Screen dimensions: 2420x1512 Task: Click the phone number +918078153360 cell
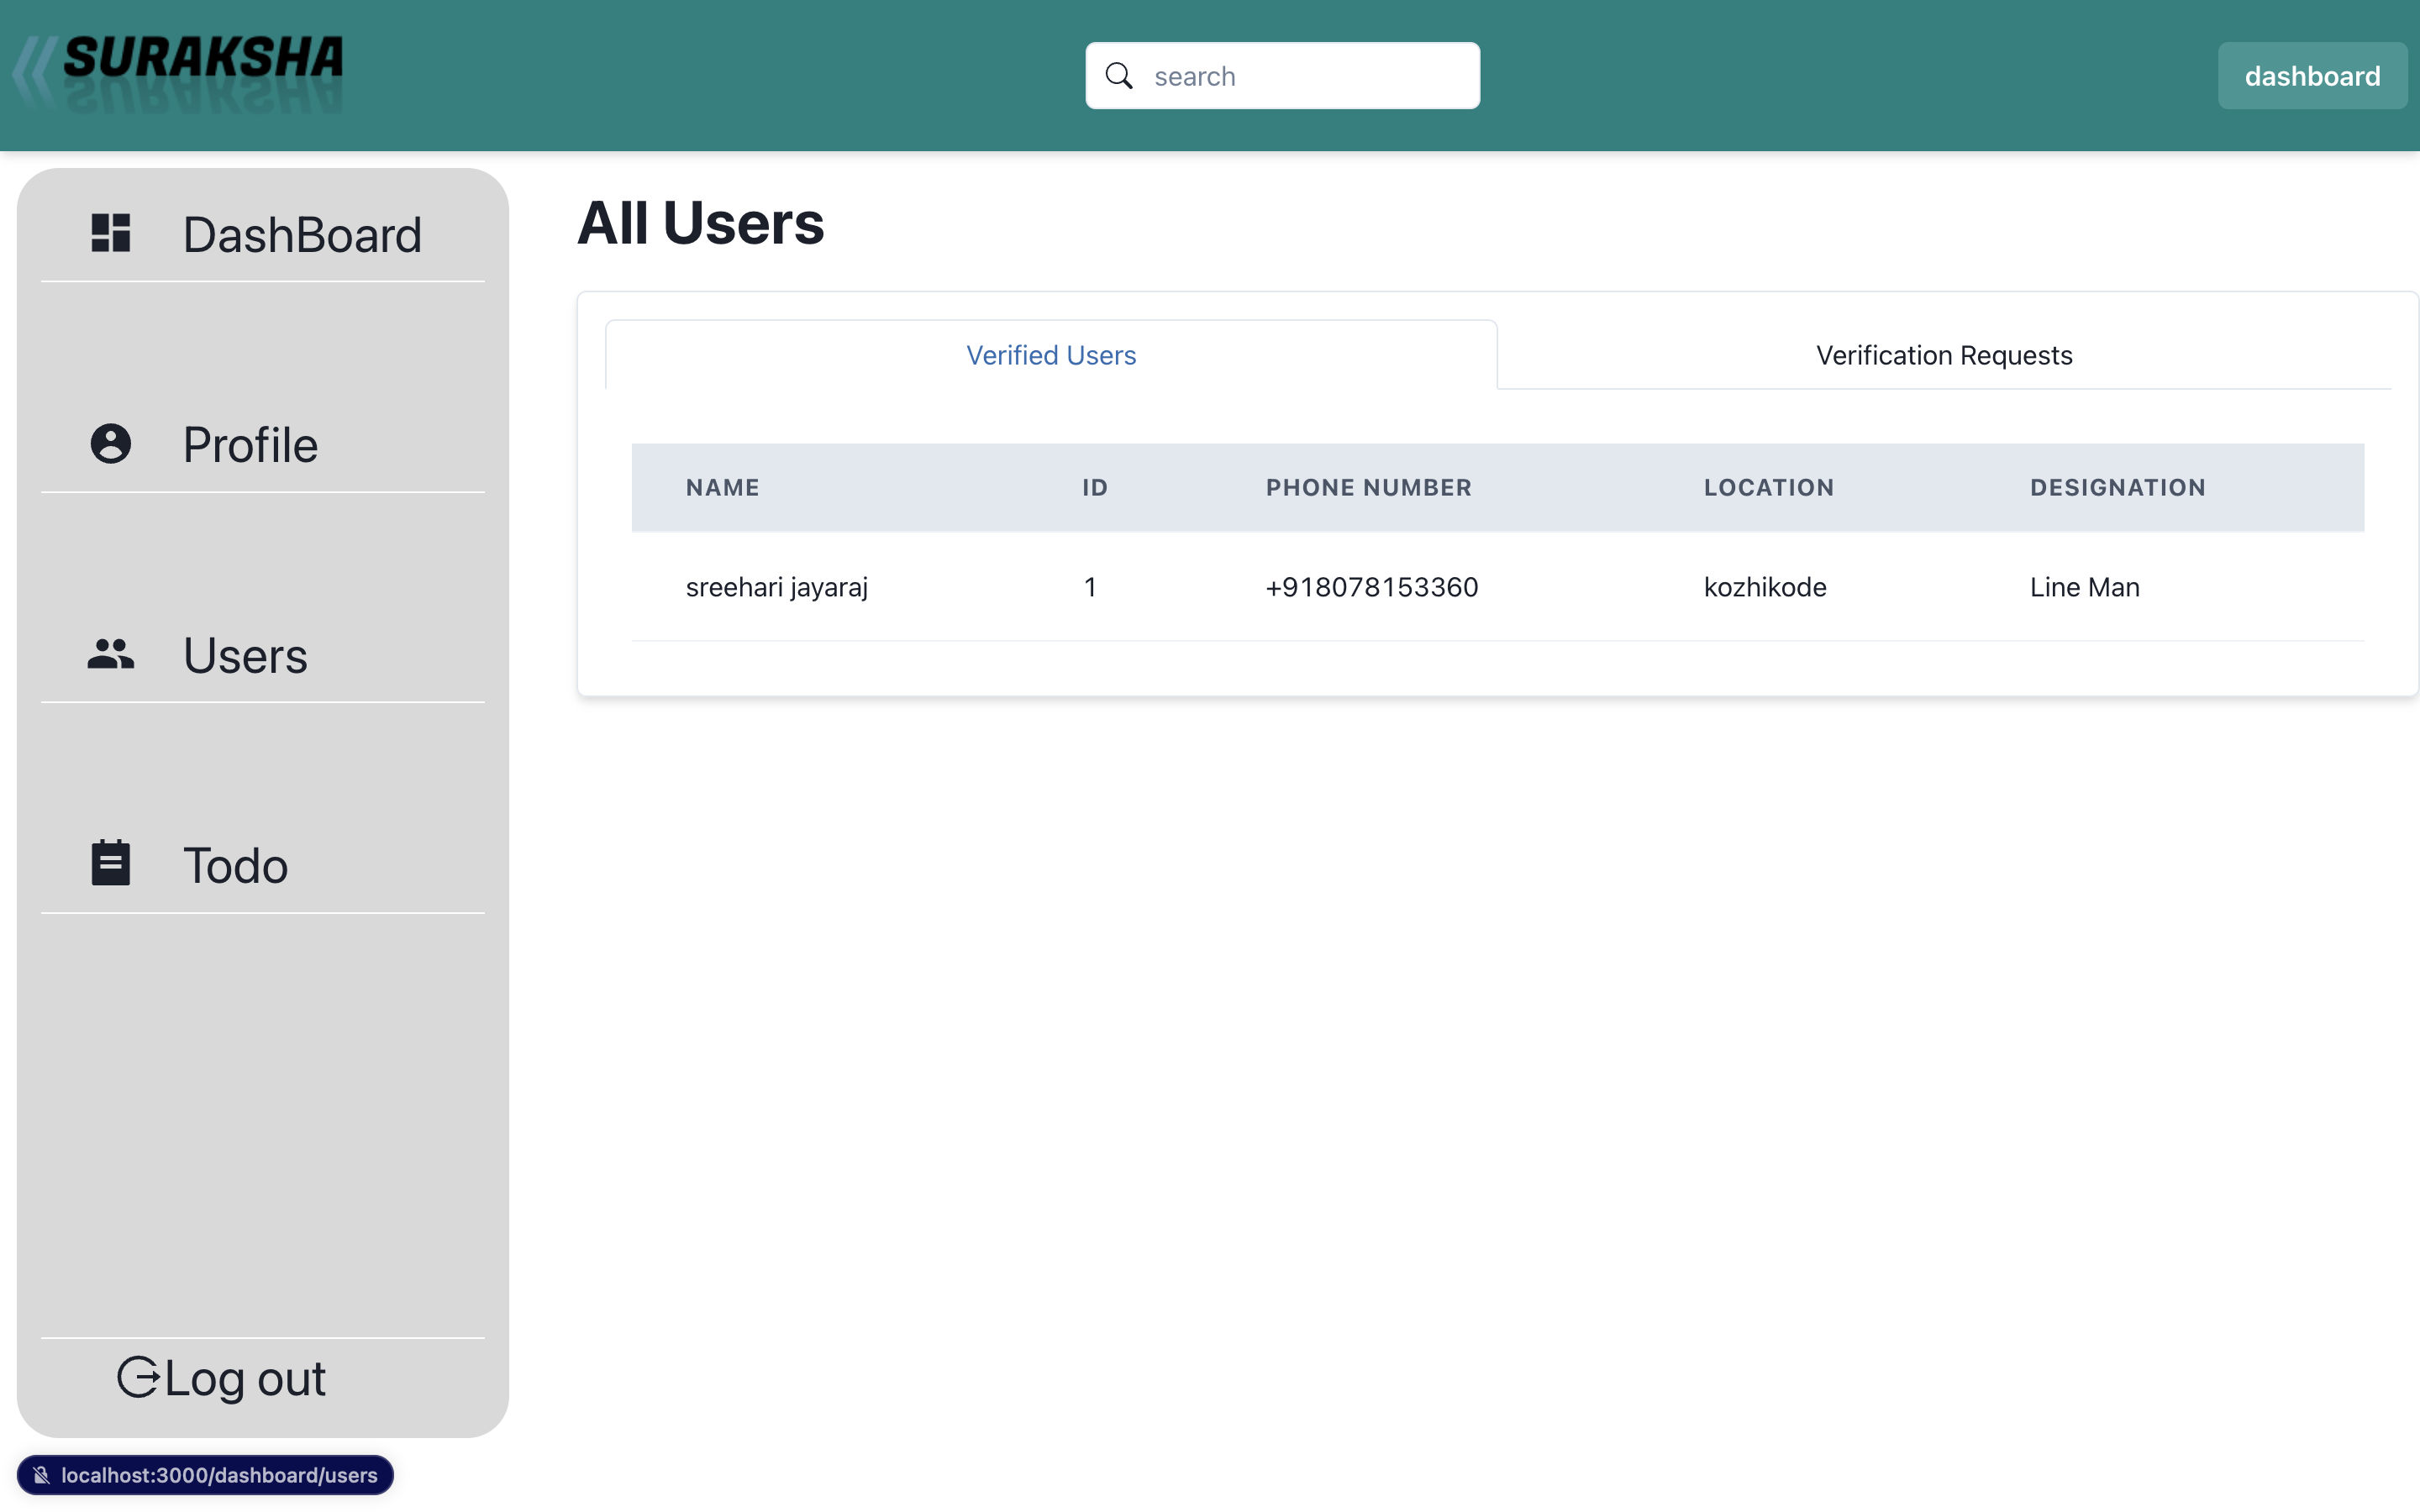[1371, 587]
